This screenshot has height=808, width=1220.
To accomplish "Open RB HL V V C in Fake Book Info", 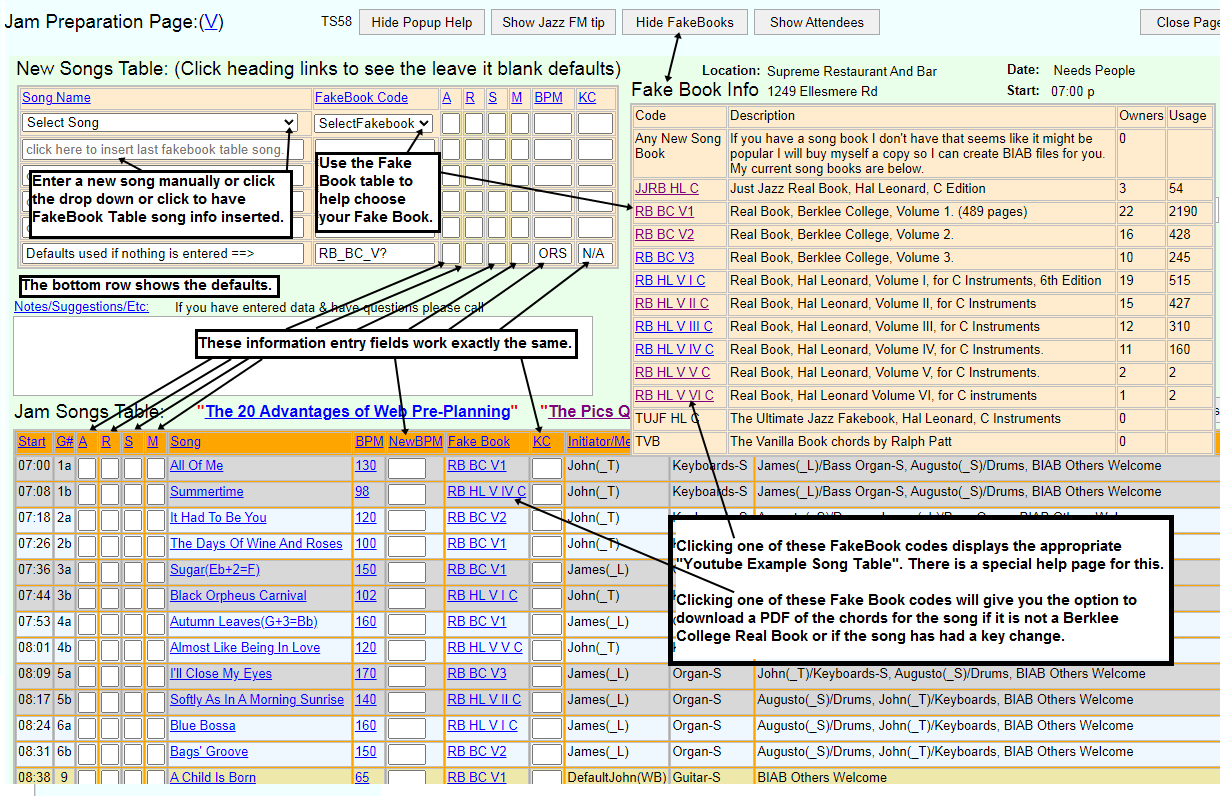I will point(672,373).
